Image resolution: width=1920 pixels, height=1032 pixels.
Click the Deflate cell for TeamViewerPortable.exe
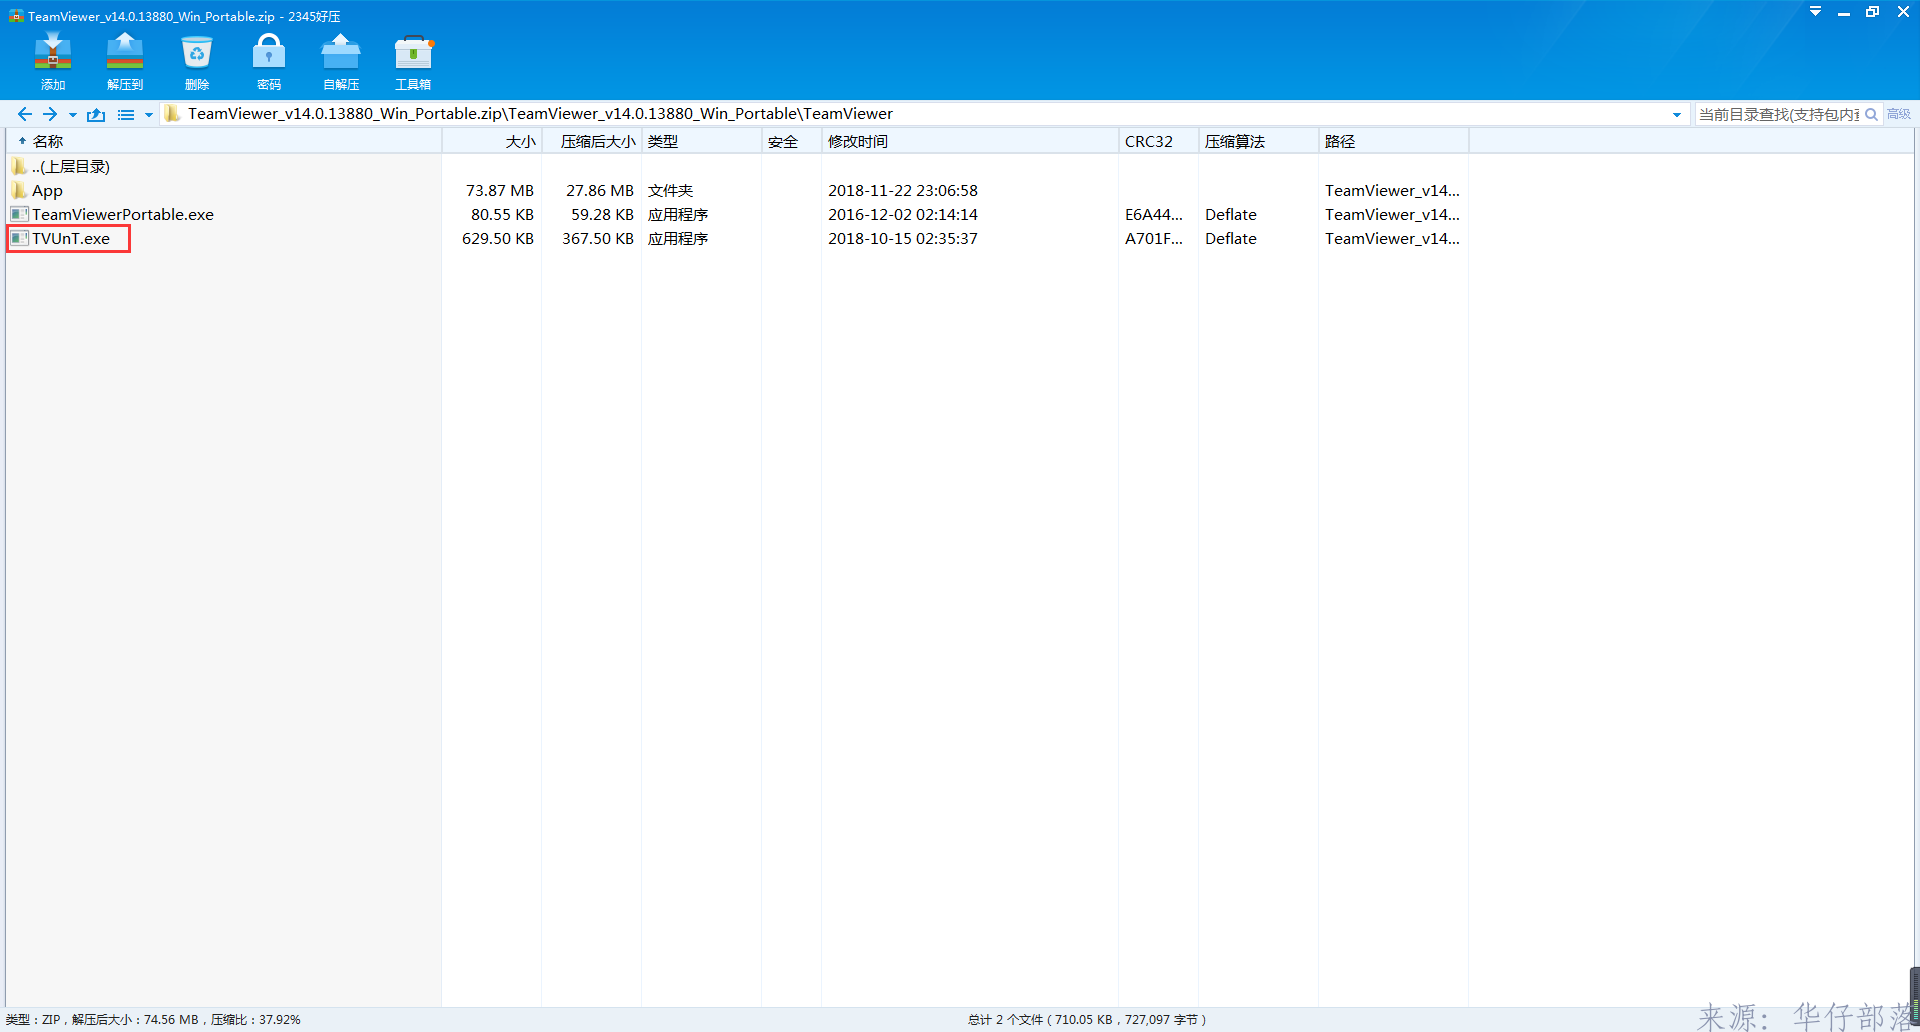pyautogui.click(x=1231, y=214)
